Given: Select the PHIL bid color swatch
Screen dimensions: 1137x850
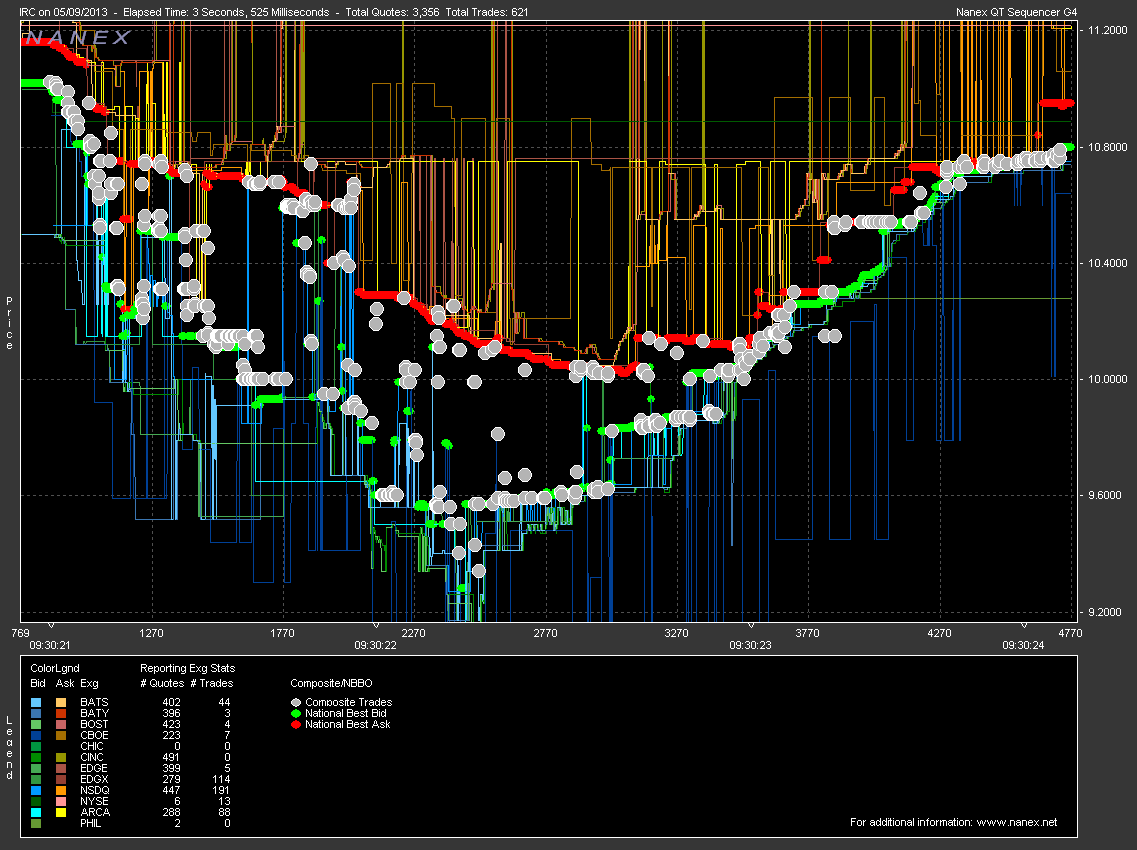Looking at the screenshot, I should [36, 823].
